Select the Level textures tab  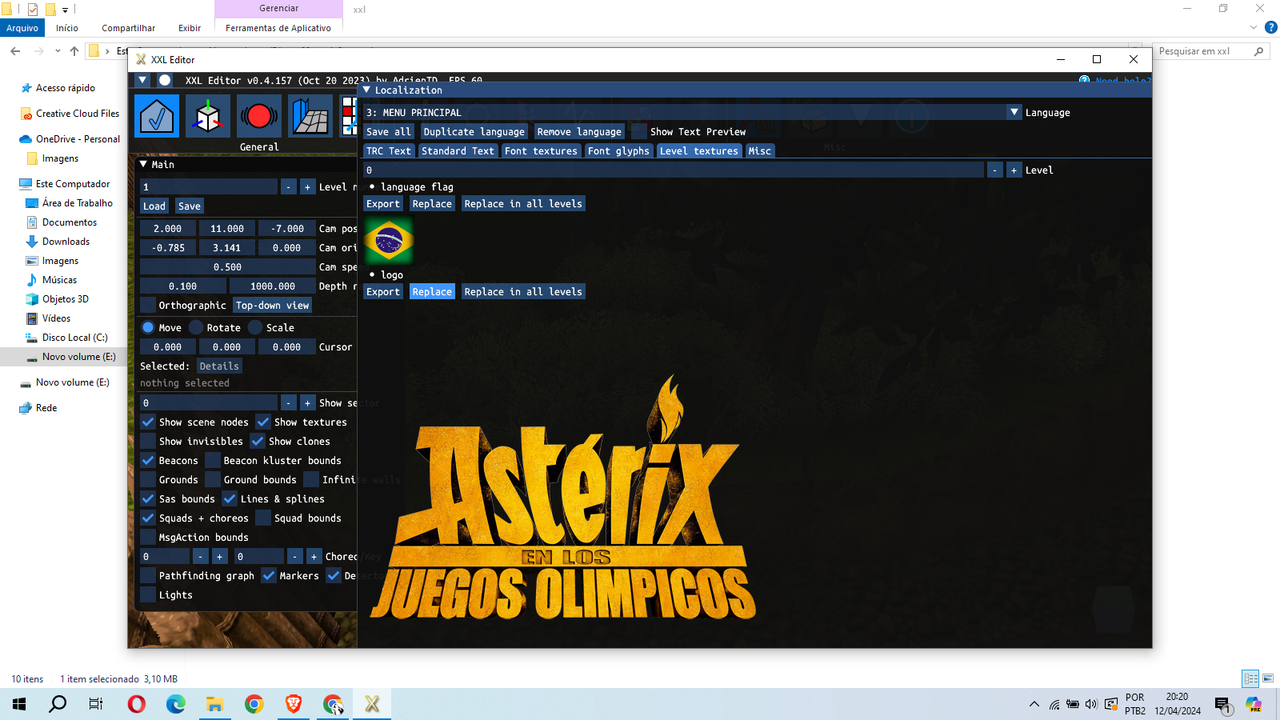click(699, 151)
